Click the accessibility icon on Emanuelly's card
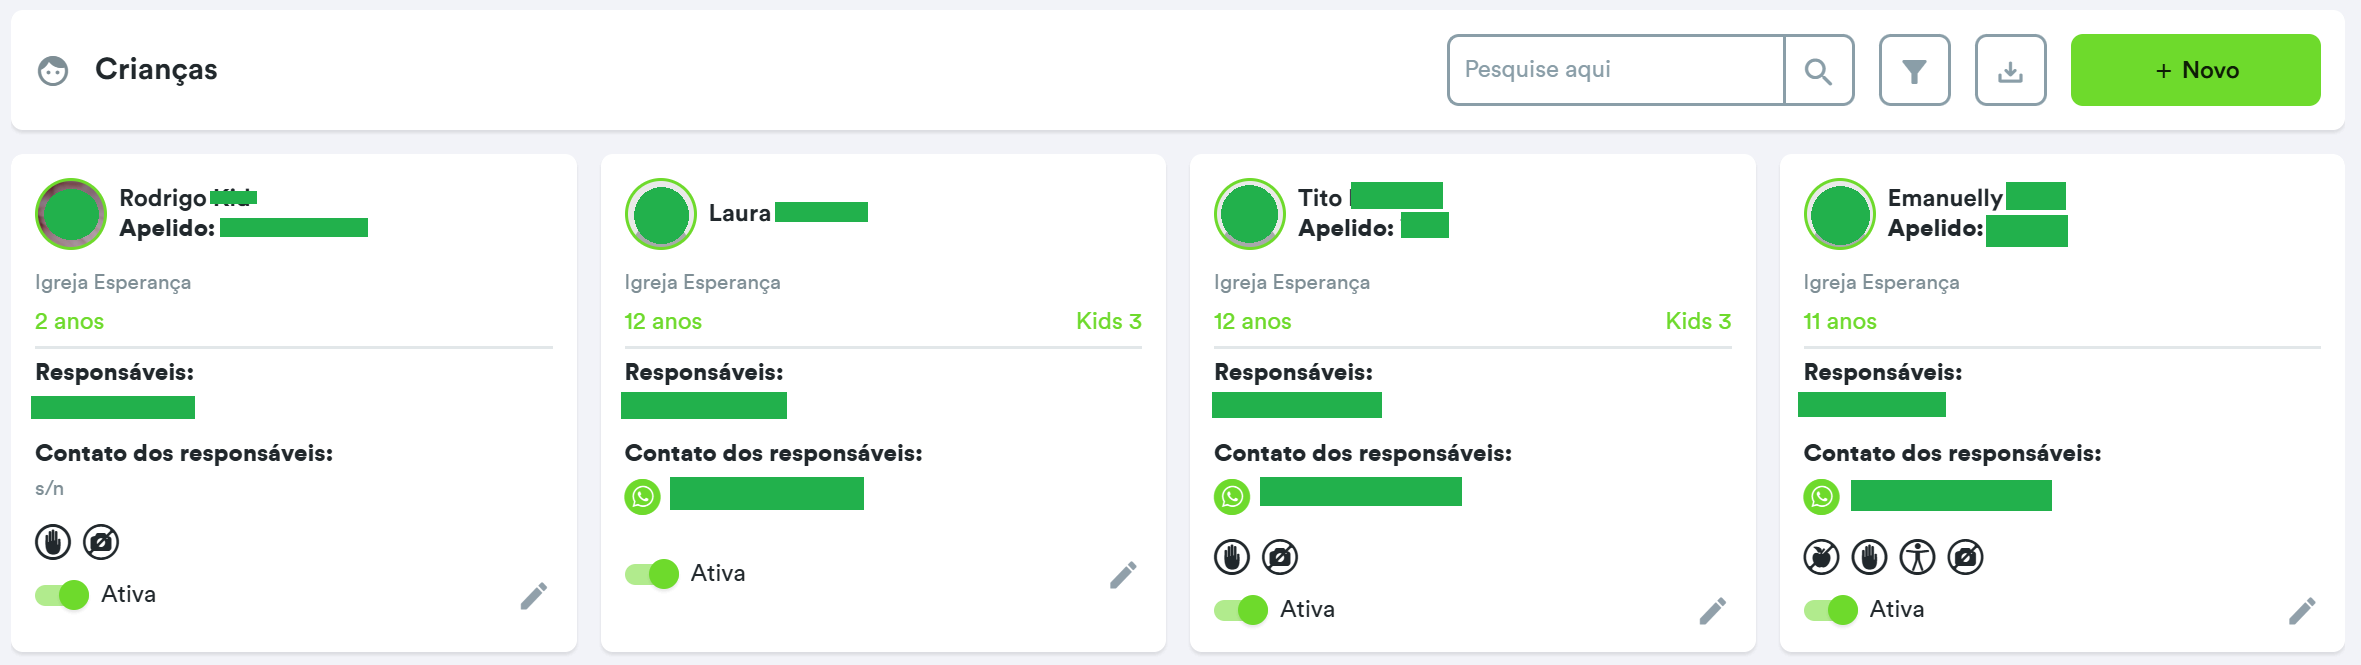The image size is (2361, 665). [1917, 557]
